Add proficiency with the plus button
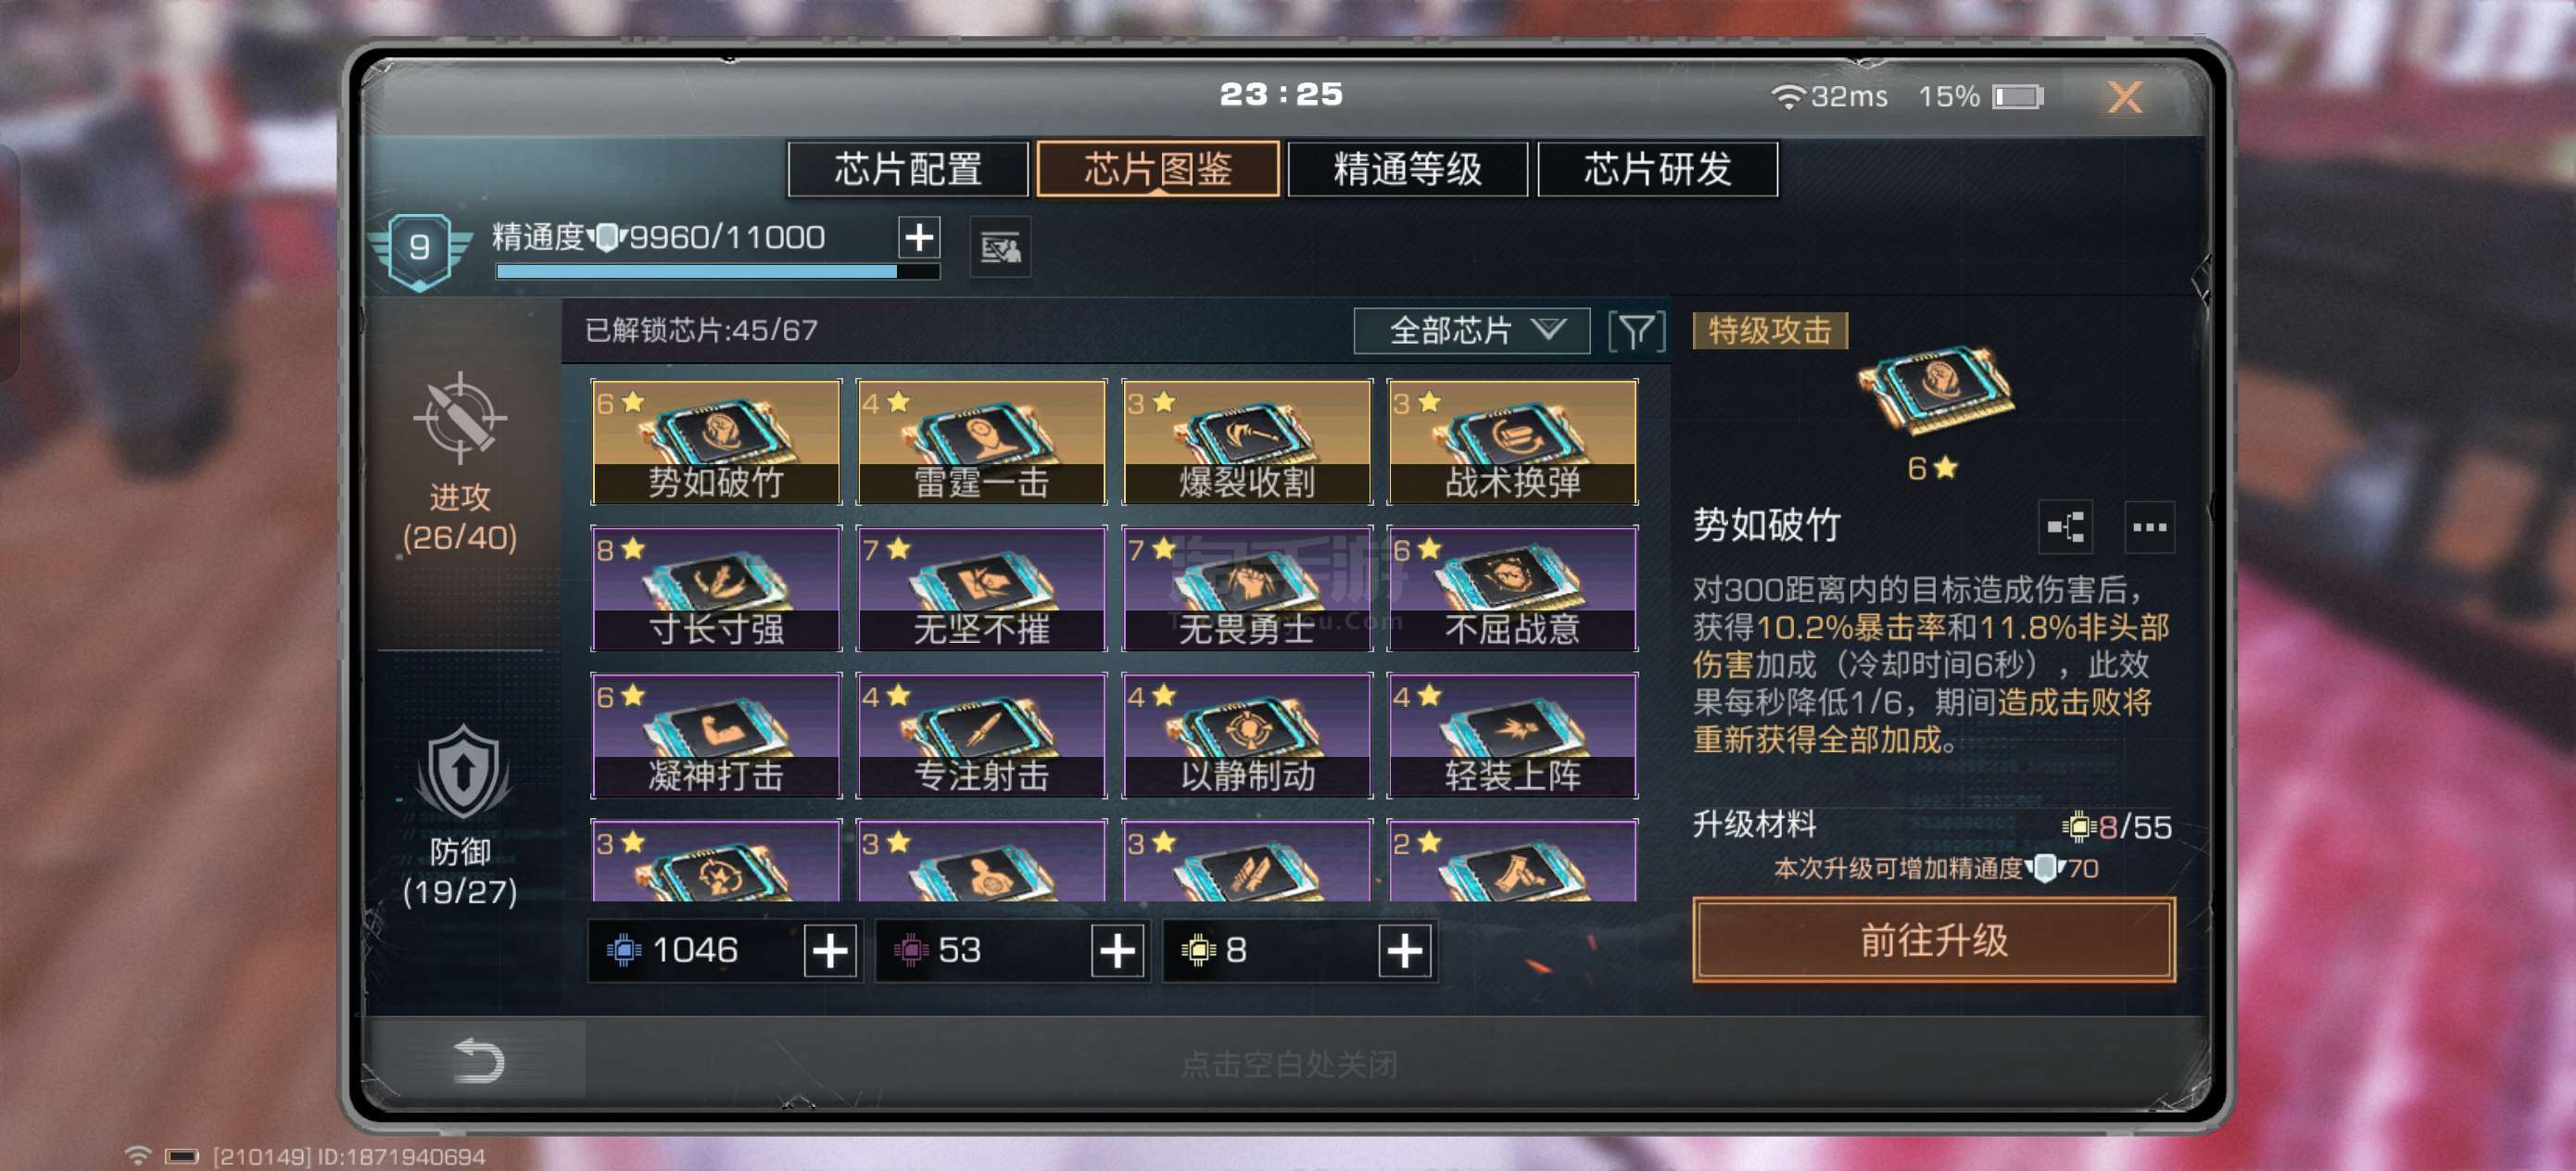Screen dimensions: 2576x1171 tap(919, 237)
